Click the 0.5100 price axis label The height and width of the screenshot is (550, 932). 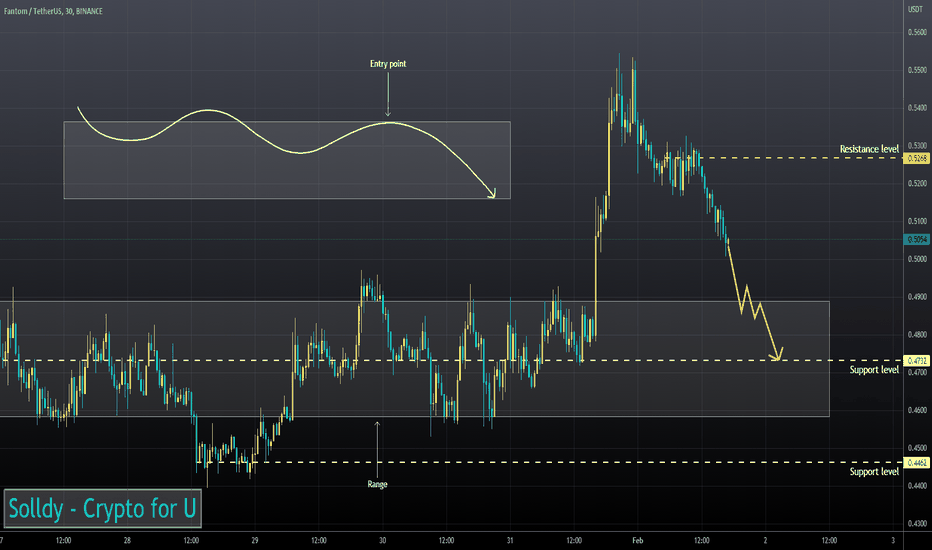pyautogui.click(x=917, y=221)
